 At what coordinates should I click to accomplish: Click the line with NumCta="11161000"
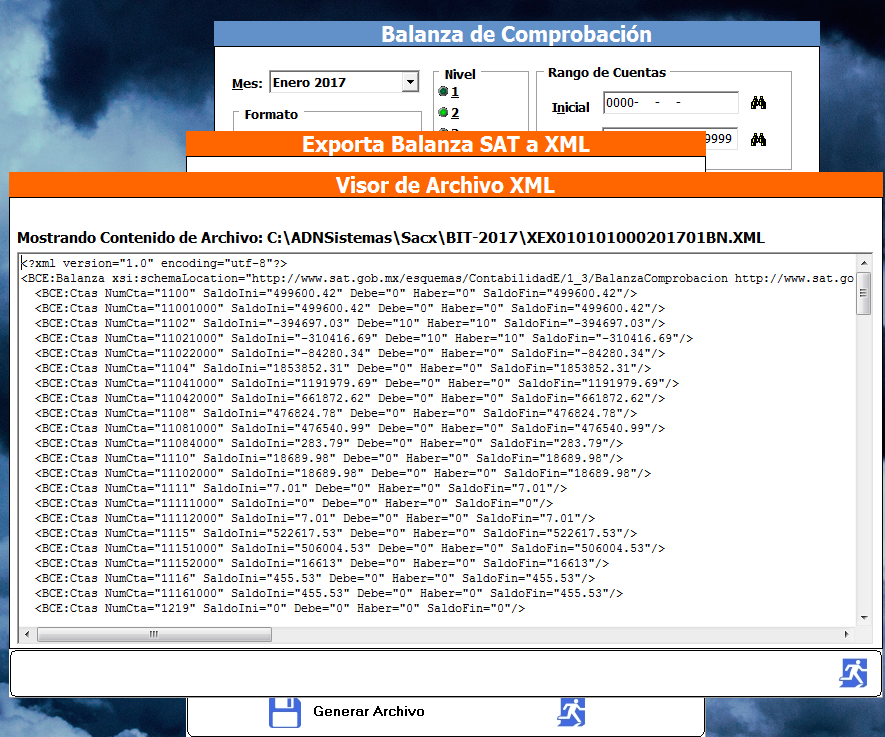point(329,593)
